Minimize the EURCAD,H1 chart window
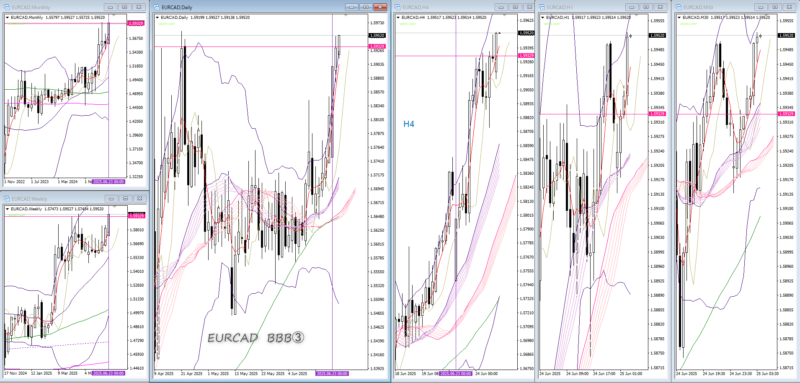800x383 pixels. (x=633, y=7)
